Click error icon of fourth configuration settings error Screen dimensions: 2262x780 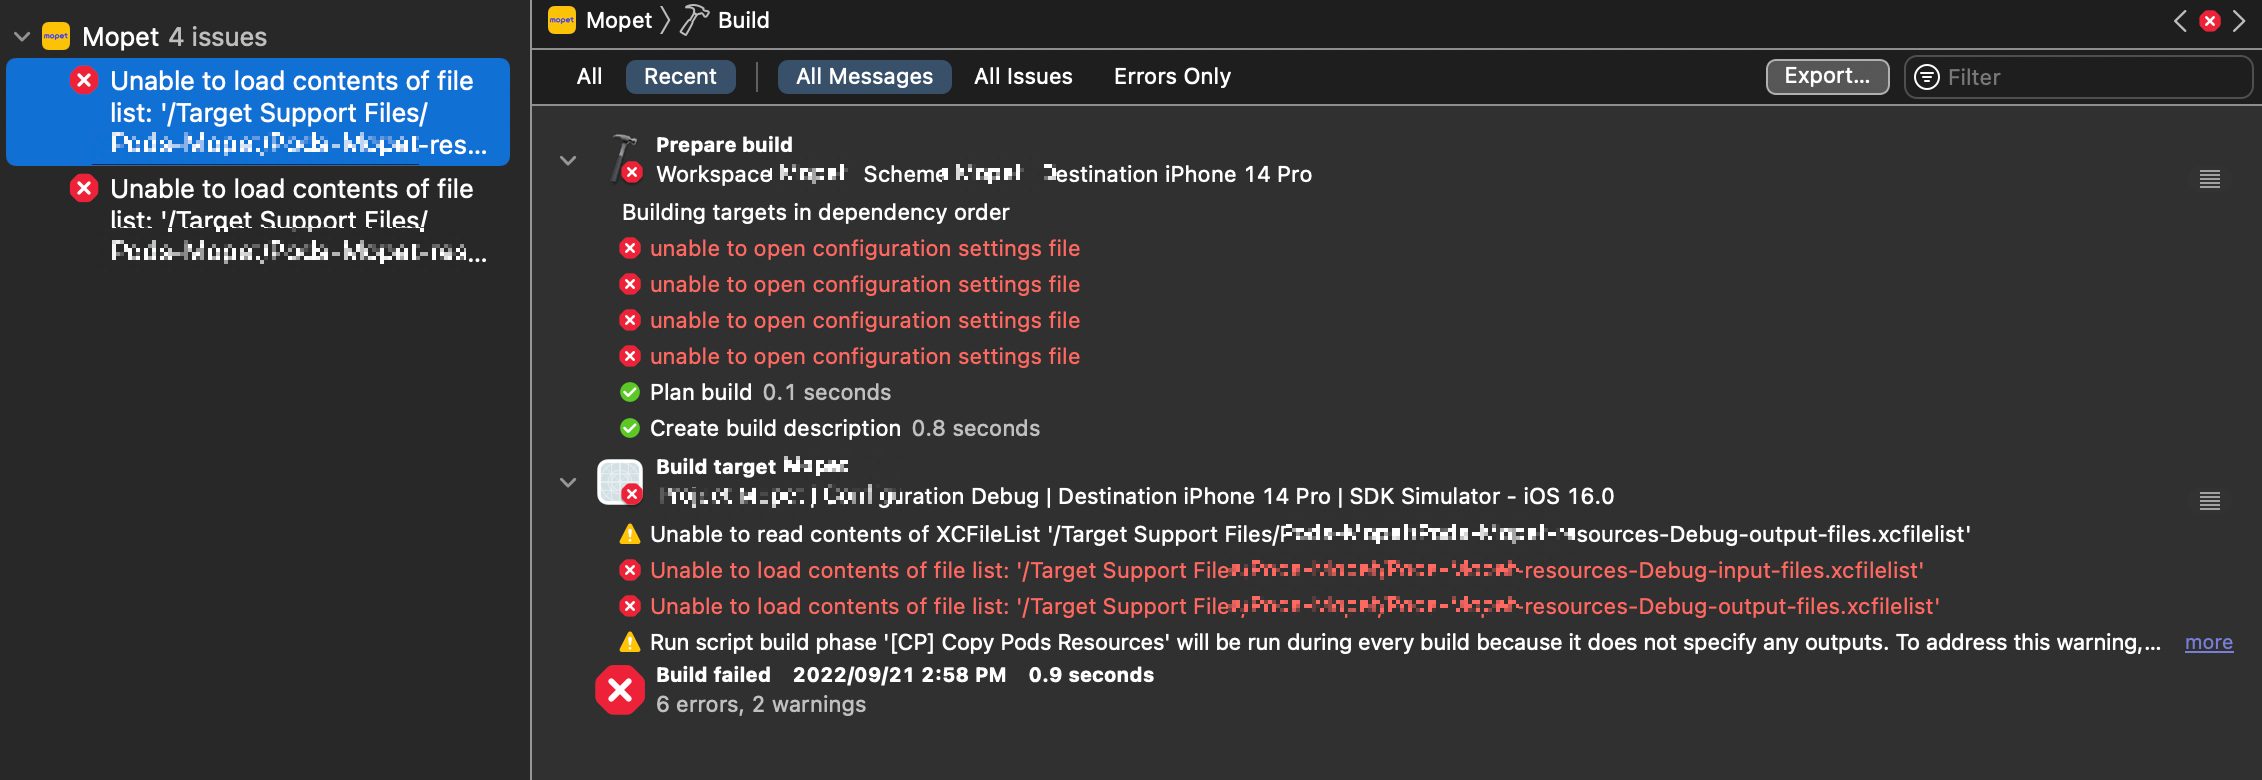click(630, 356)
